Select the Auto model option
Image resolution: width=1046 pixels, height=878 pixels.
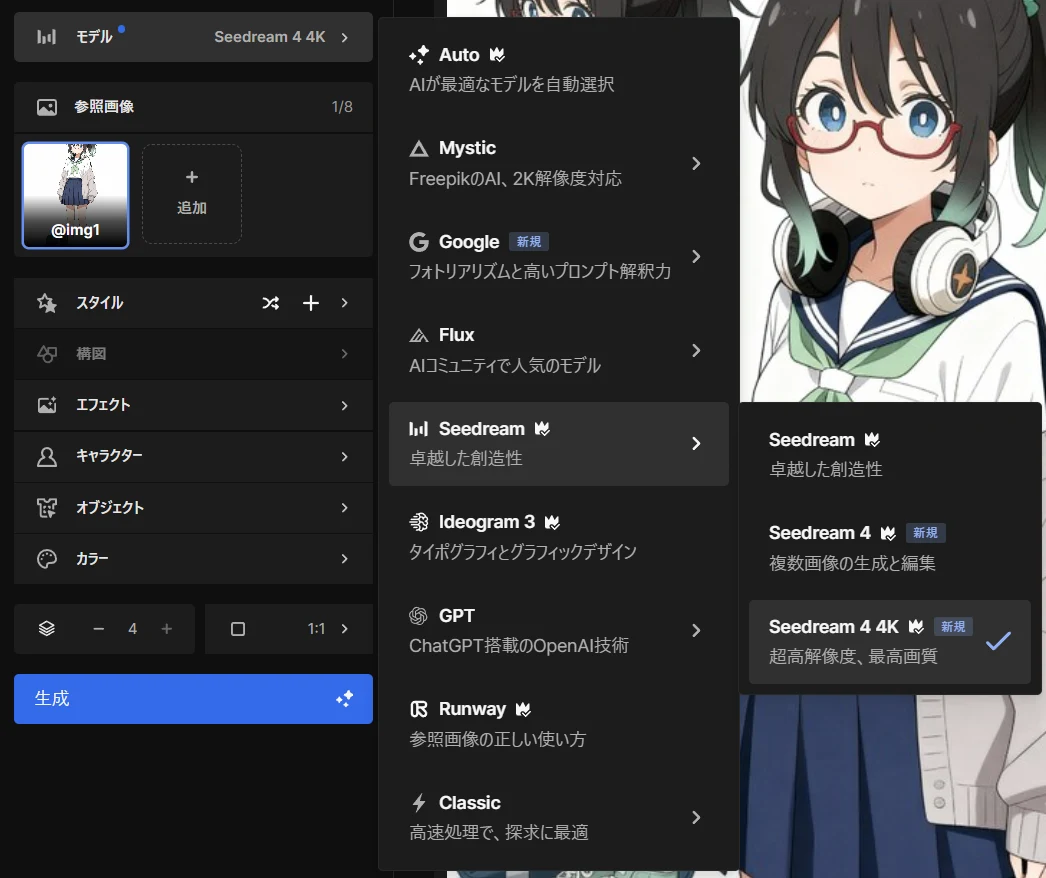558,69
